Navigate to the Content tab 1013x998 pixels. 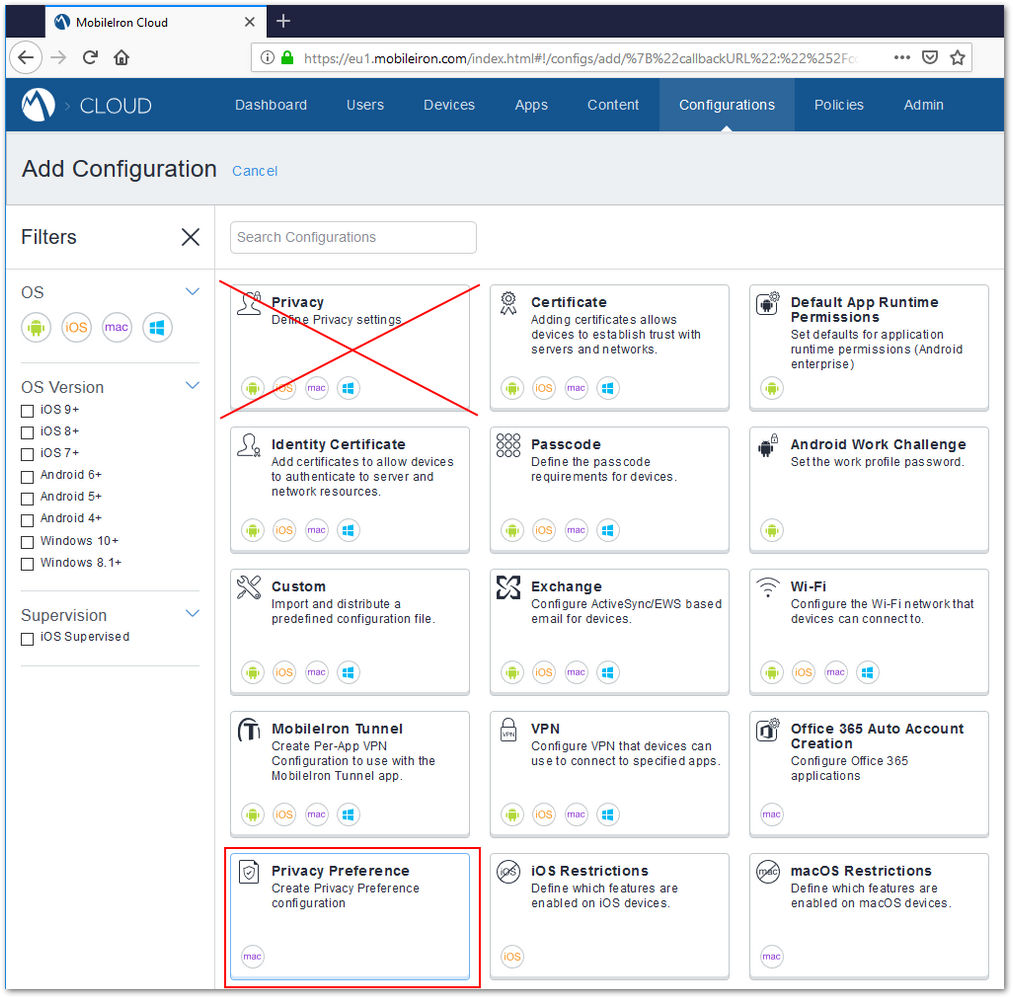612,105
